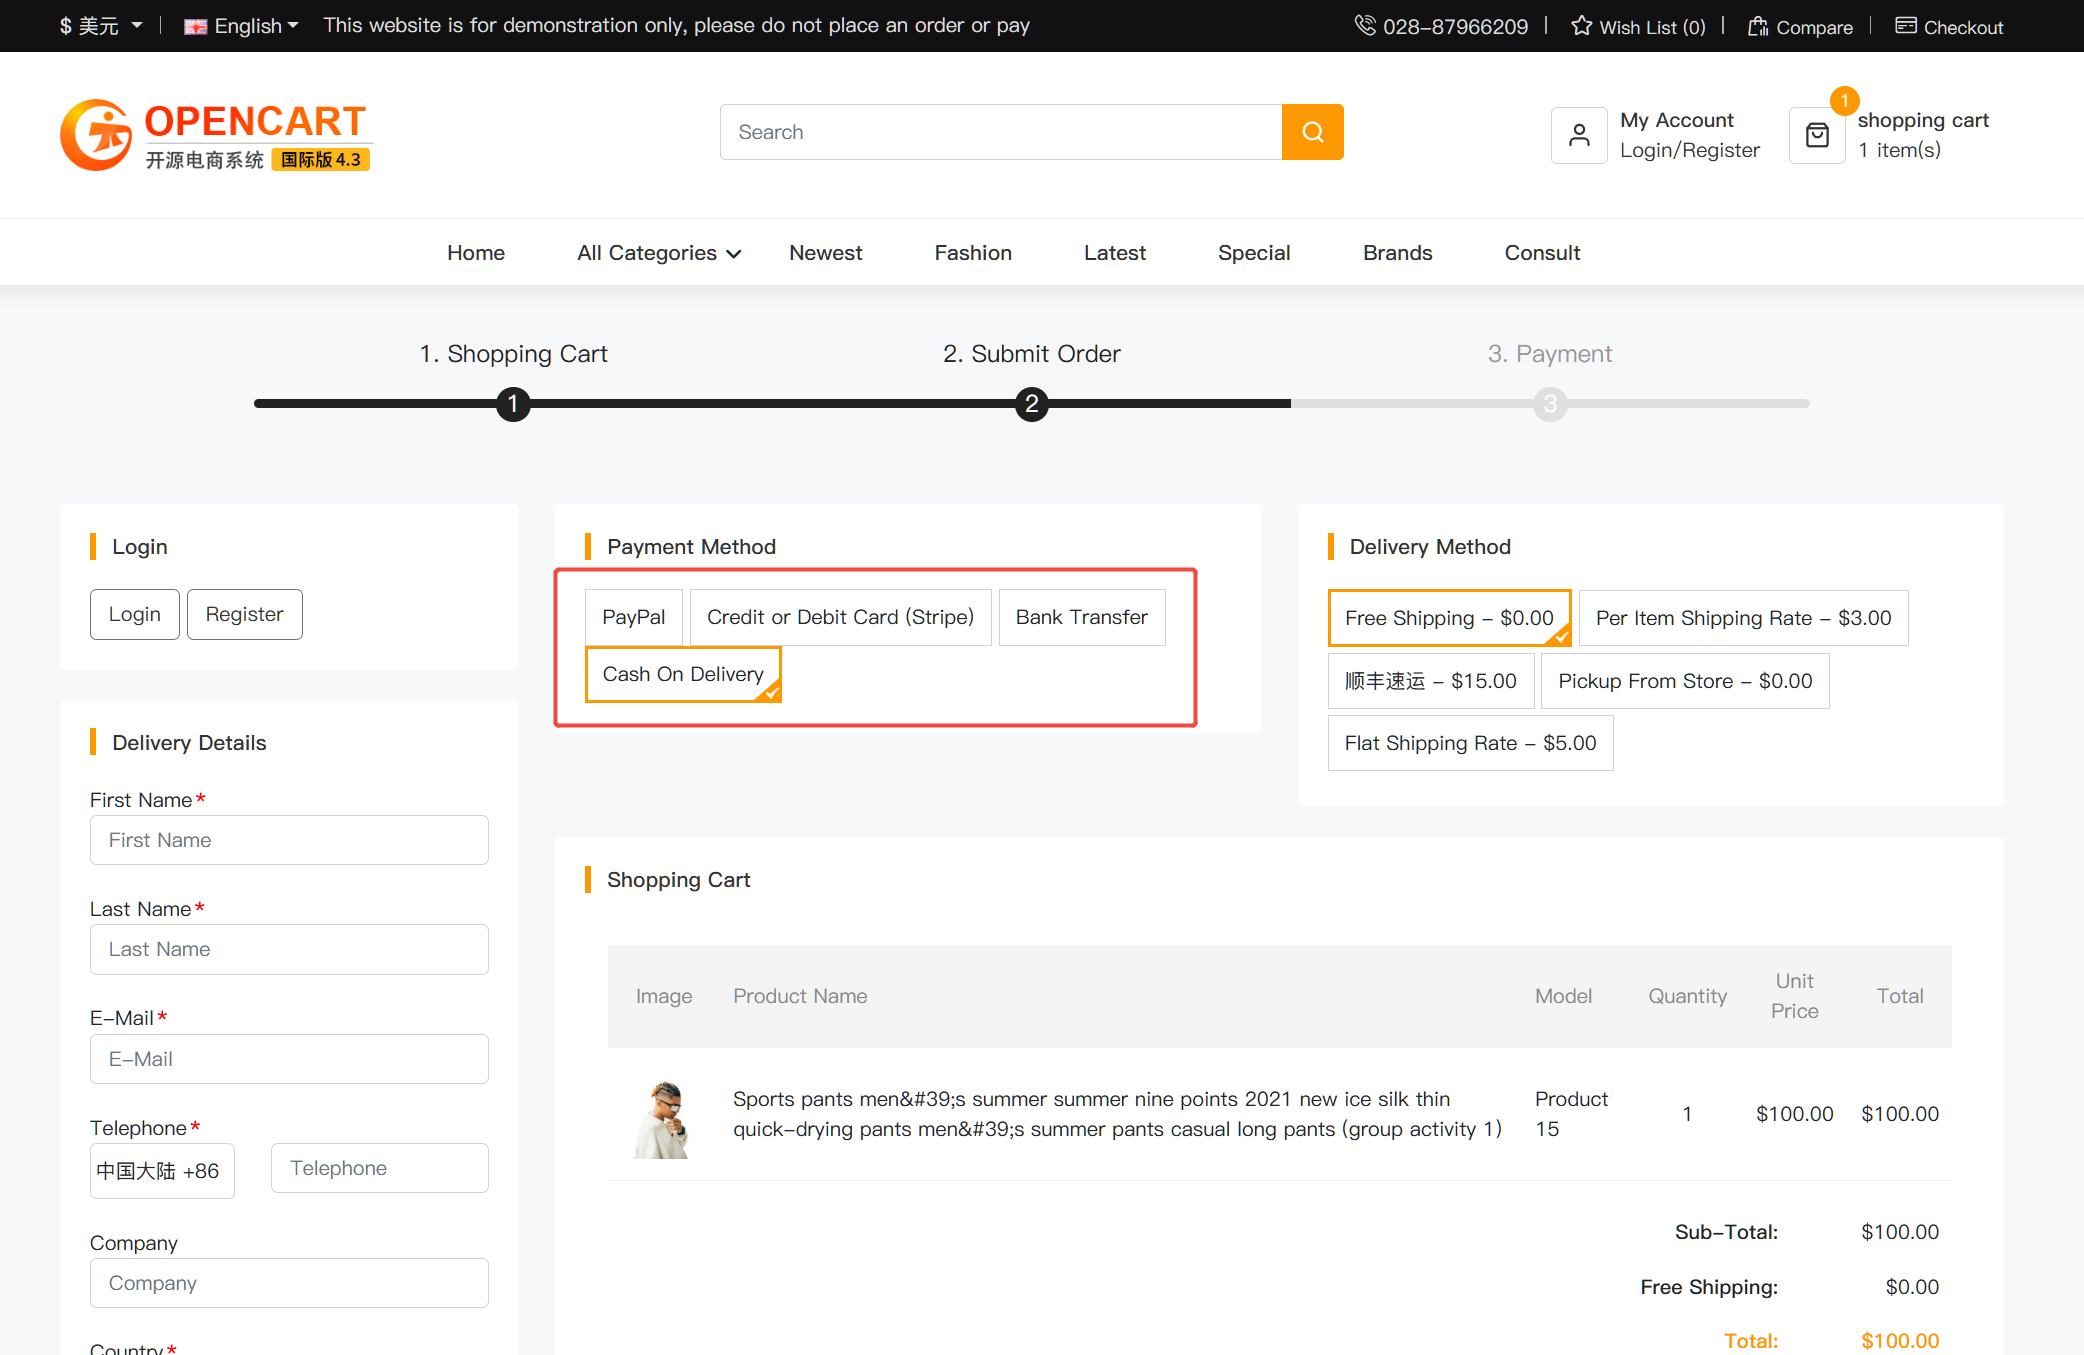Image resolution: width=2084 pixels, height=1355 pixels.
Task: Expand All Categories menu
Action: pos(658,253)
